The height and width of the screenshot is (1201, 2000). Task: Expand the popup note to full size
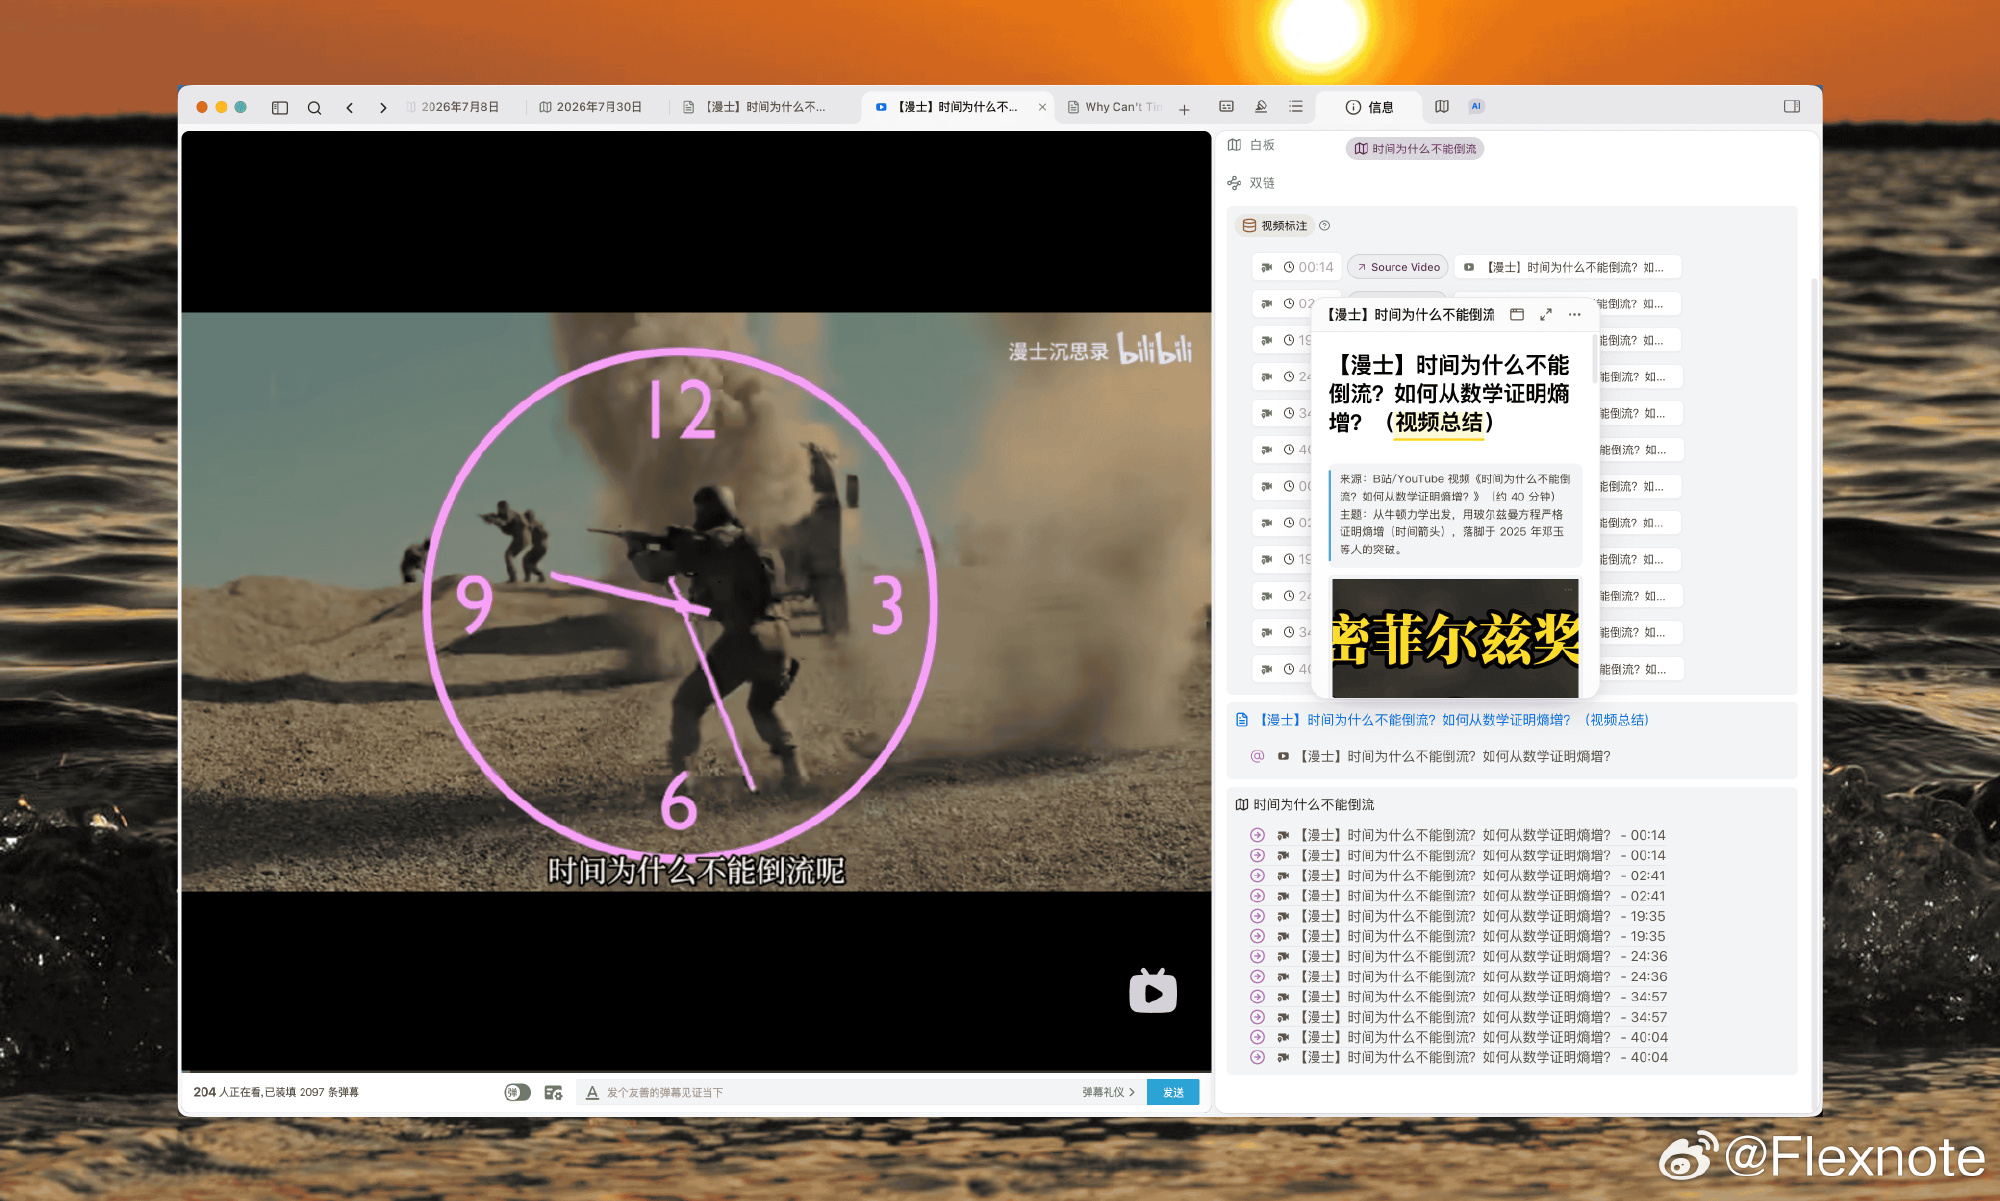[x=1546, y=314]
